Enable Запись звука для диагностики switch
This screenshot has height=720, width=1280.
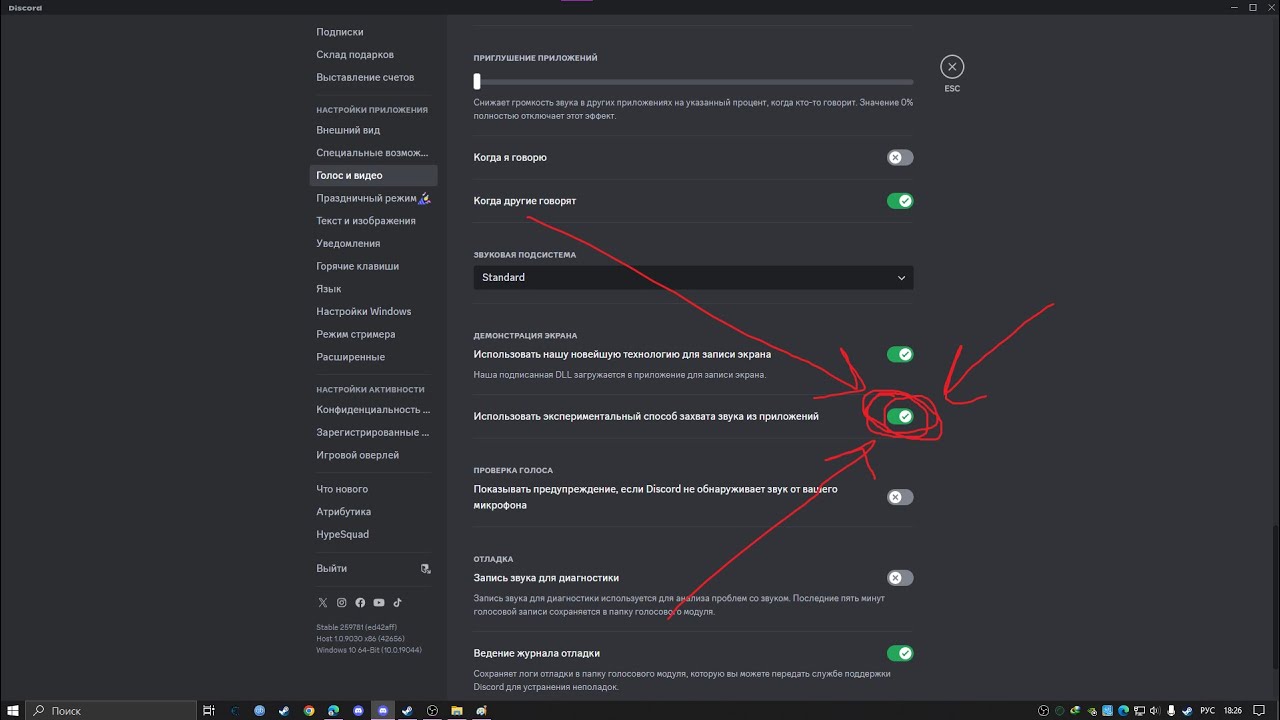pos(900,578)
